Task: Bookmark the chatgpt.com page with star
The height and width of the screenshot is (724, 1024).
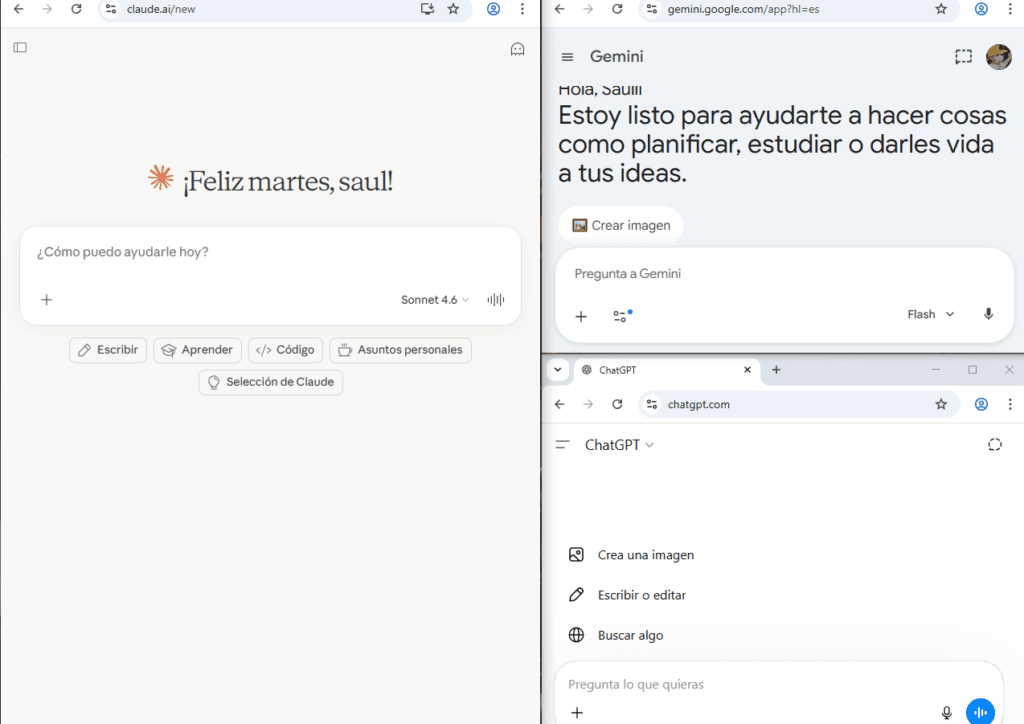Action: point(941,404)
